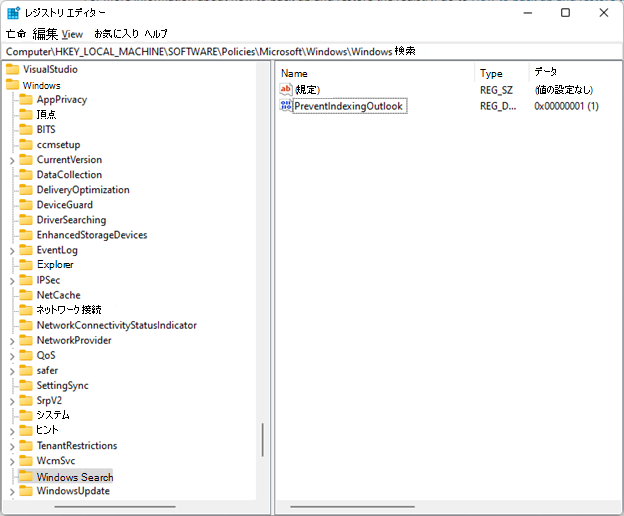Click the DataCollection folder icon
Screen dimensions: 624x516
tap(26, 175)
